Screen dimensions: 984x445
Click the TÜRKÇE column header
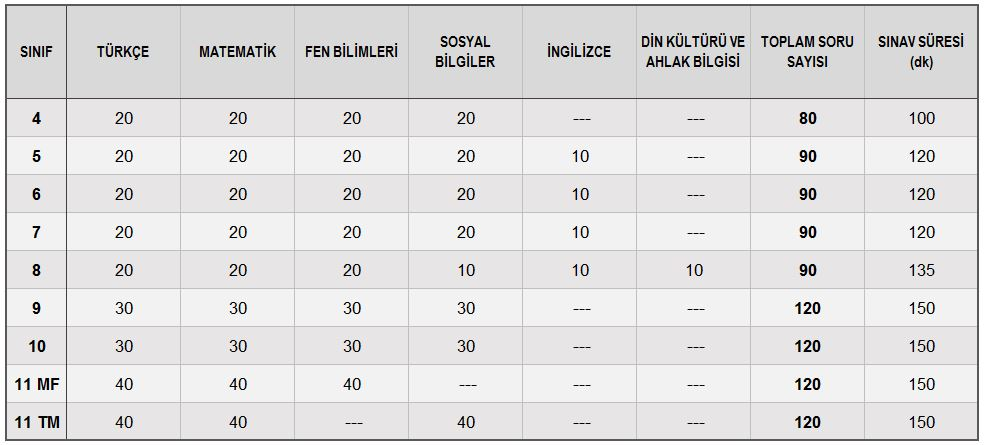pyautogui.click(x=124, y=51)
